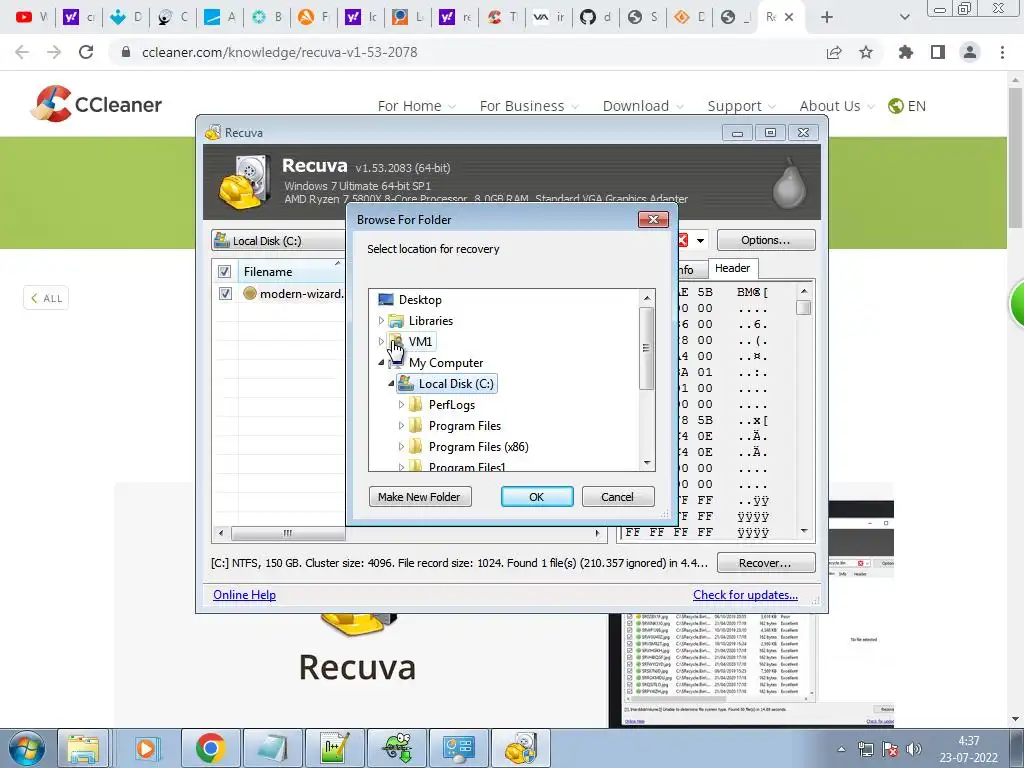1024x768 pixels.
Task: Click the volume speaker icon in system tray
Action: tap(914, 749)
